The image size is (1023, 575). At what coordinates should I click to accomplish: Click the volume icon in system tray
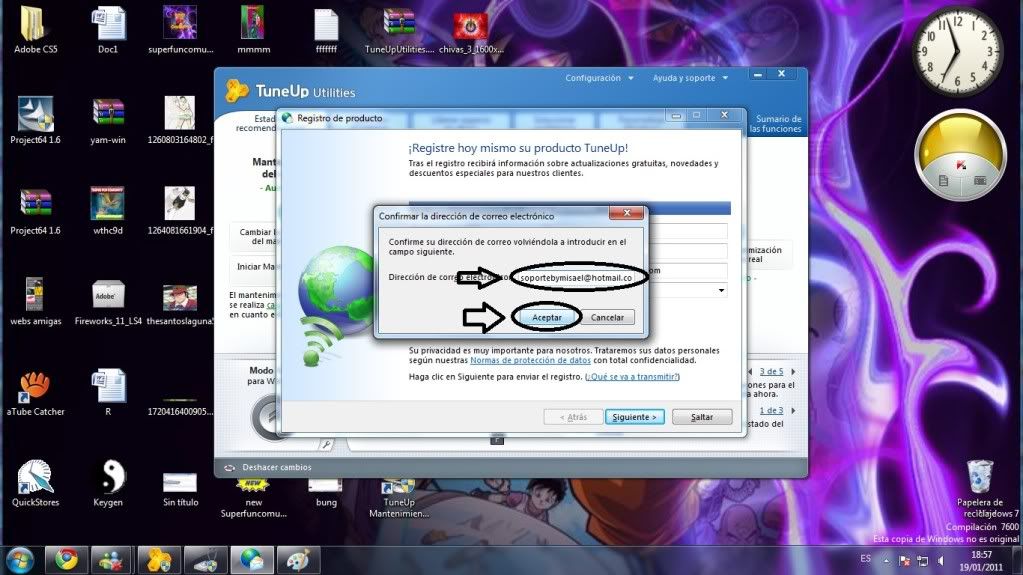click(x=940, y=560)
